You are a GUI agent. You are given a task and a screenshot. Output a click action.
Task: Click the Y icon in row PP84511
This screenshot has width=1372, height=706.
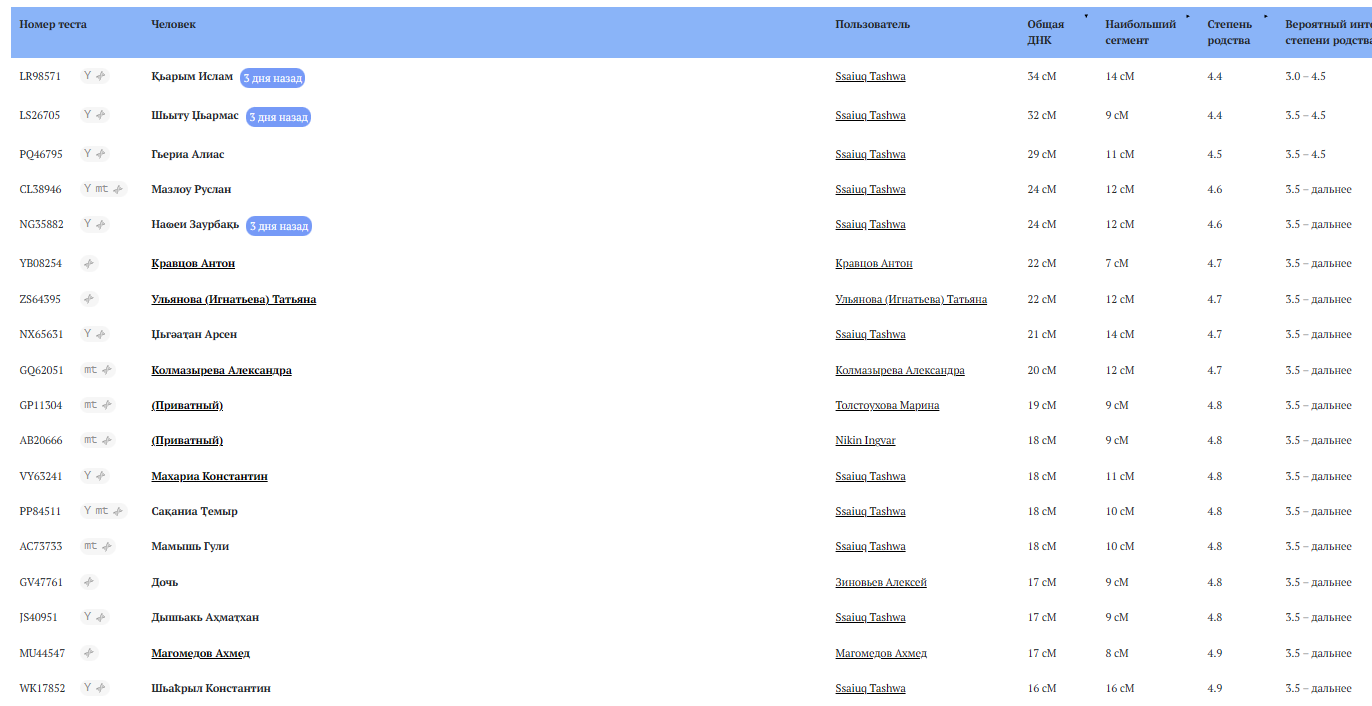88,511
